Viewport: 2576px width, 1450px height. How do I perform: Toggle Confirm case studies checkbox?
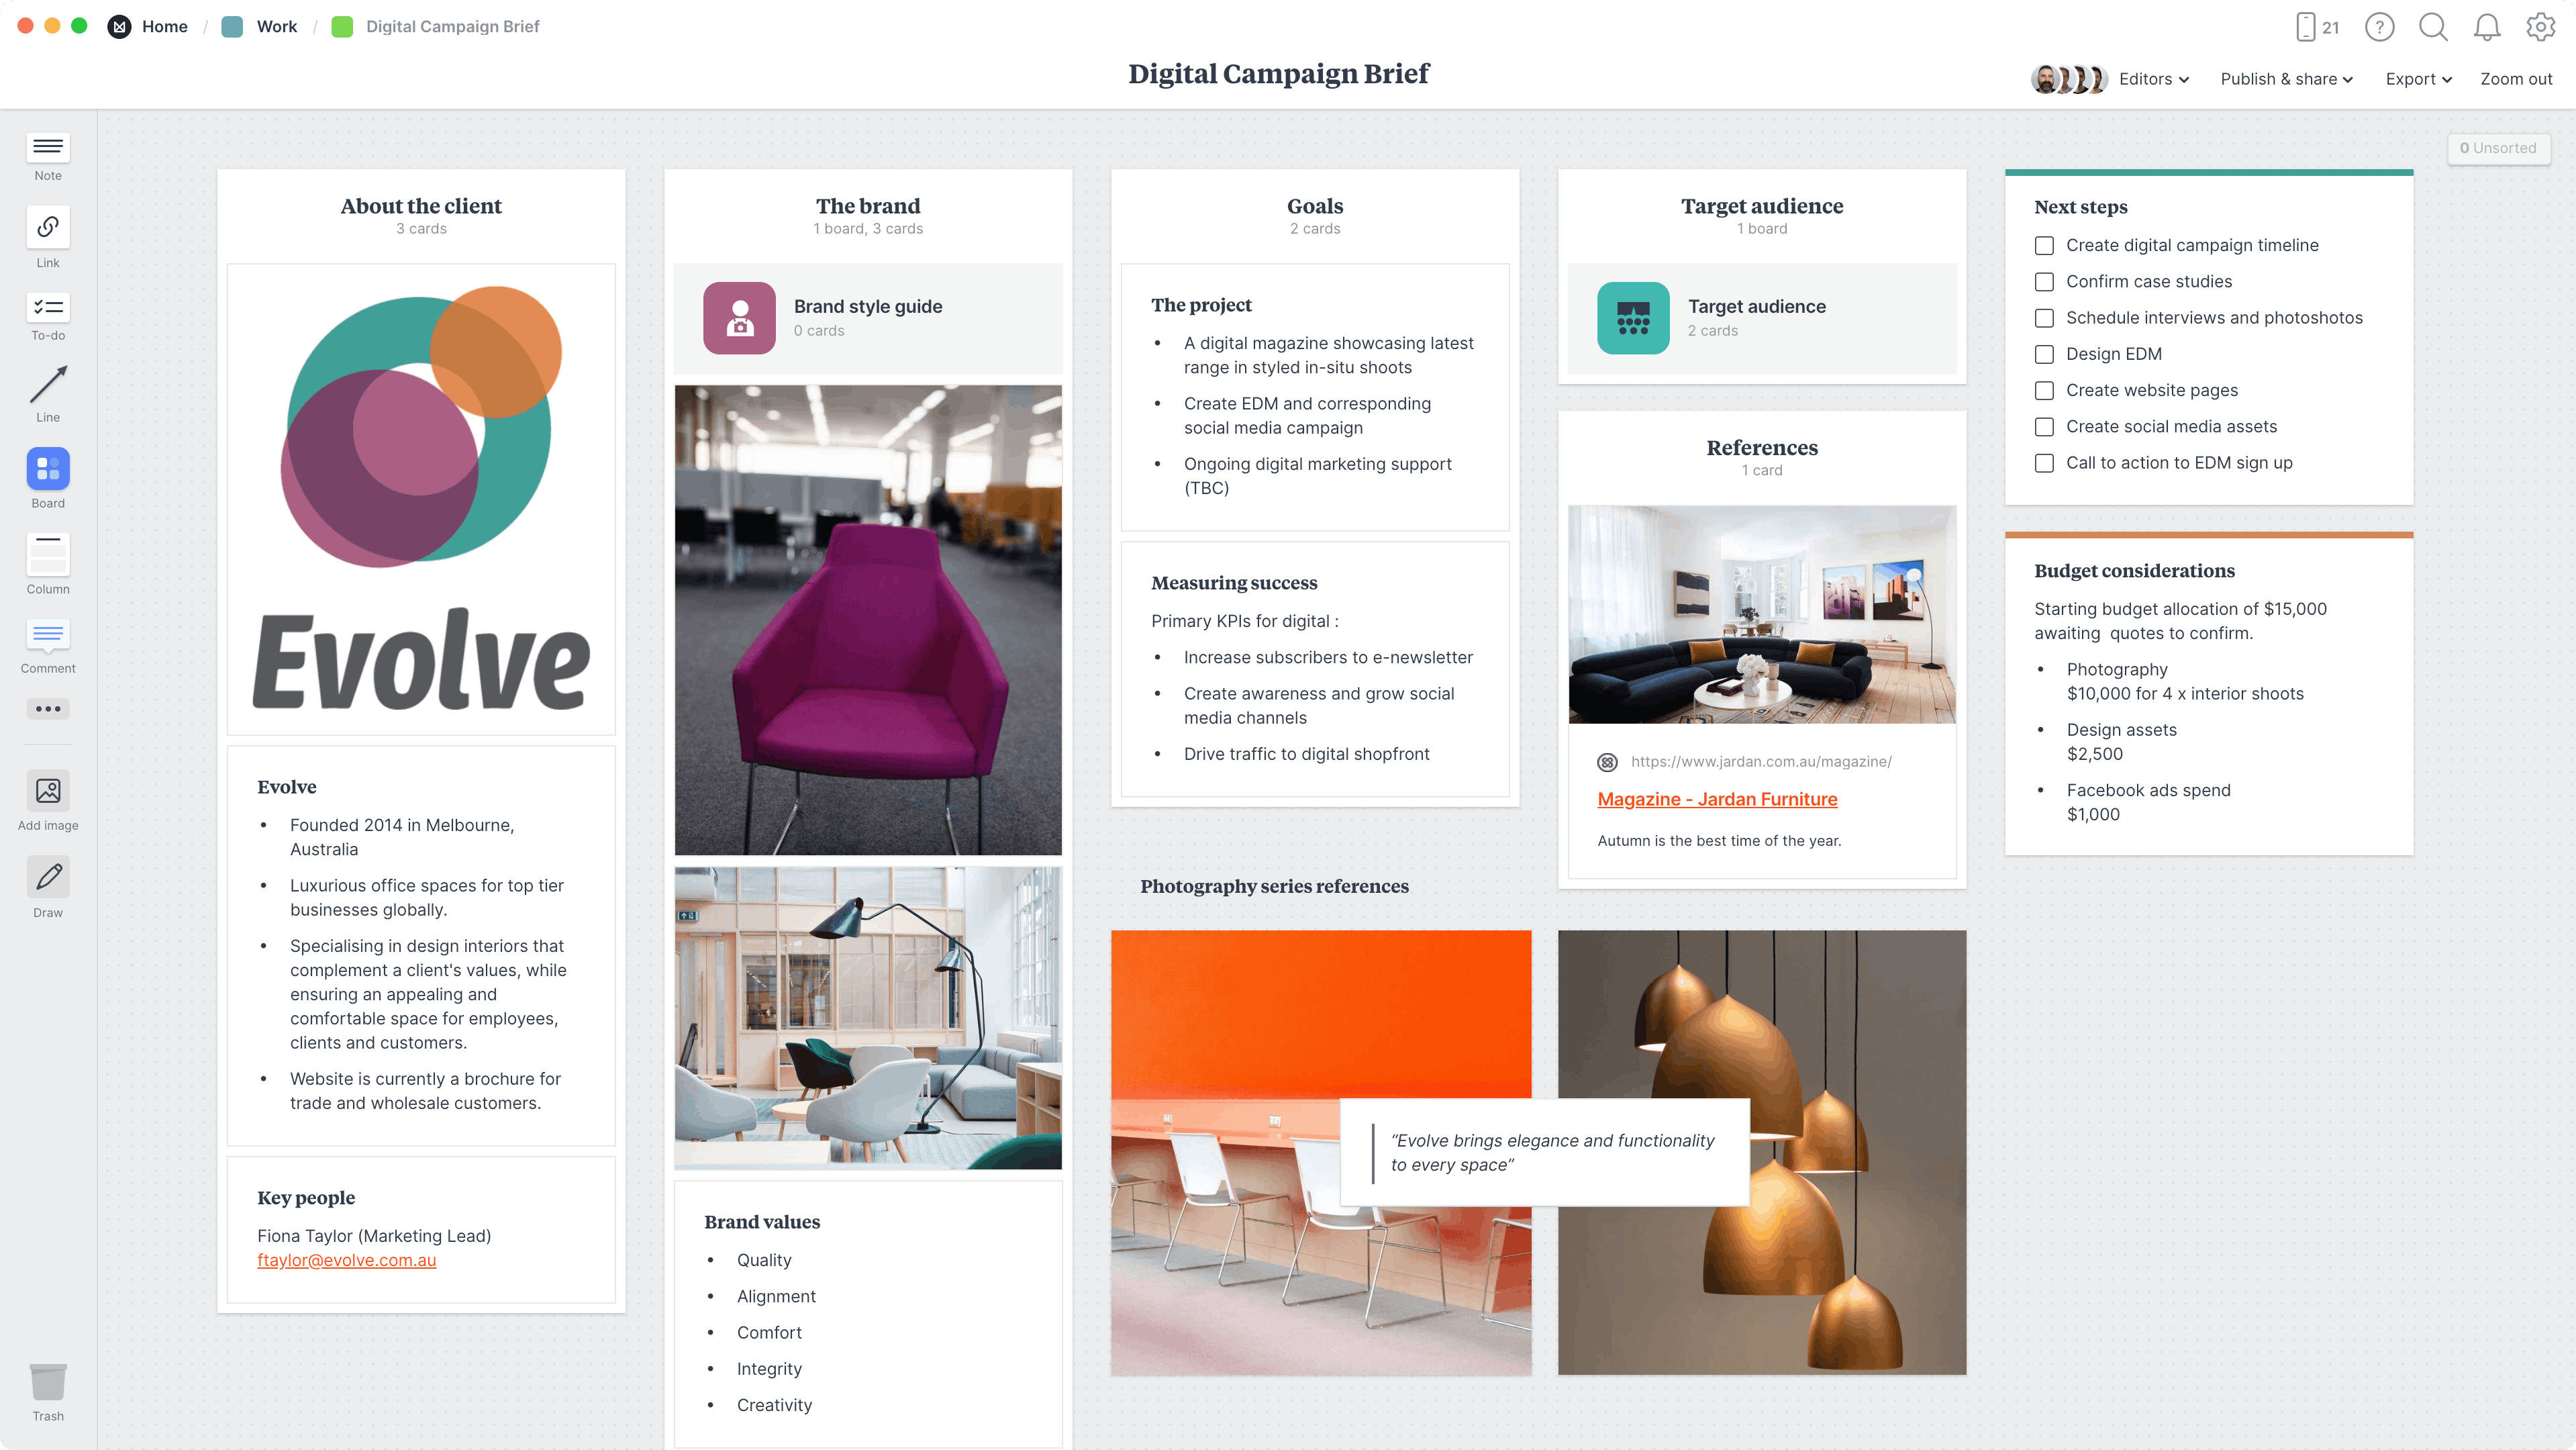tap(2045, 281)
